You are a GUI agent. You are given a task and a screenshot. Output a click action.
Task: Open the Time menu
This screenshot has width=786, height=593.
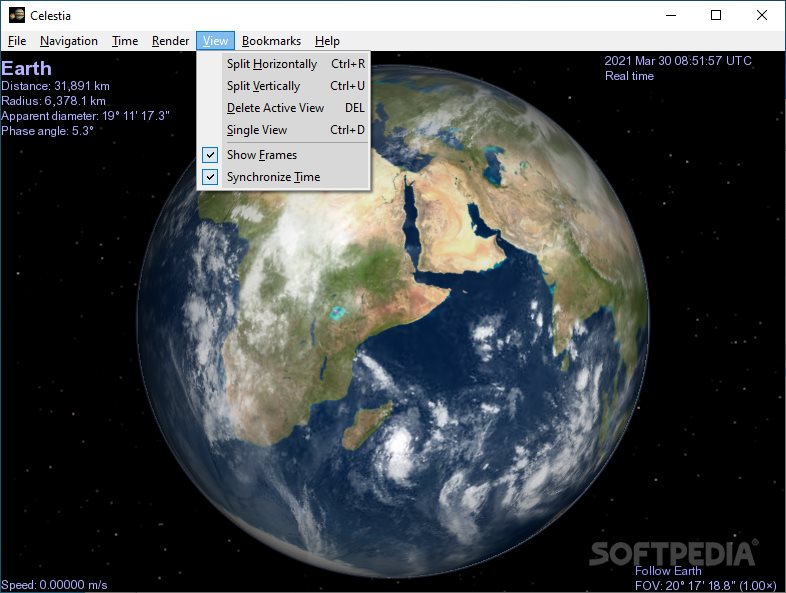125,41
